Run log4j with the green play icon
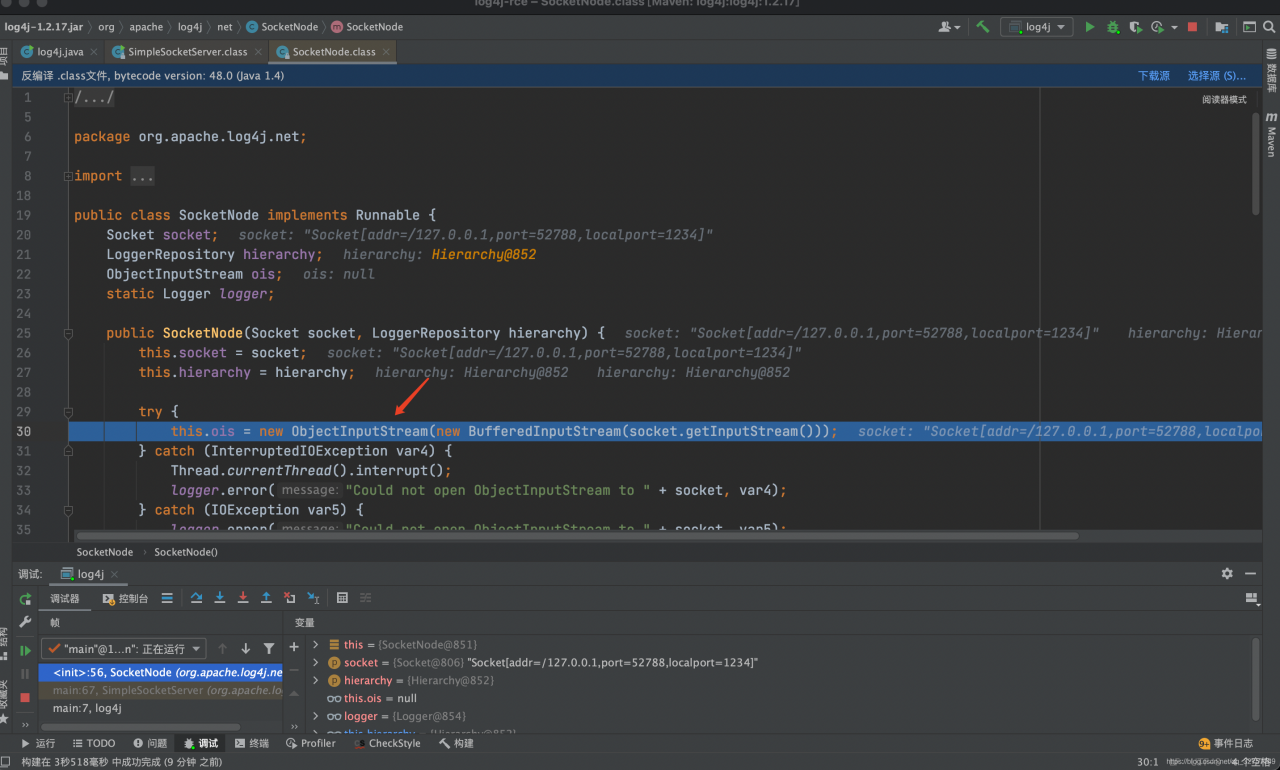1280x770 pixels. [x=1090, y=27]
